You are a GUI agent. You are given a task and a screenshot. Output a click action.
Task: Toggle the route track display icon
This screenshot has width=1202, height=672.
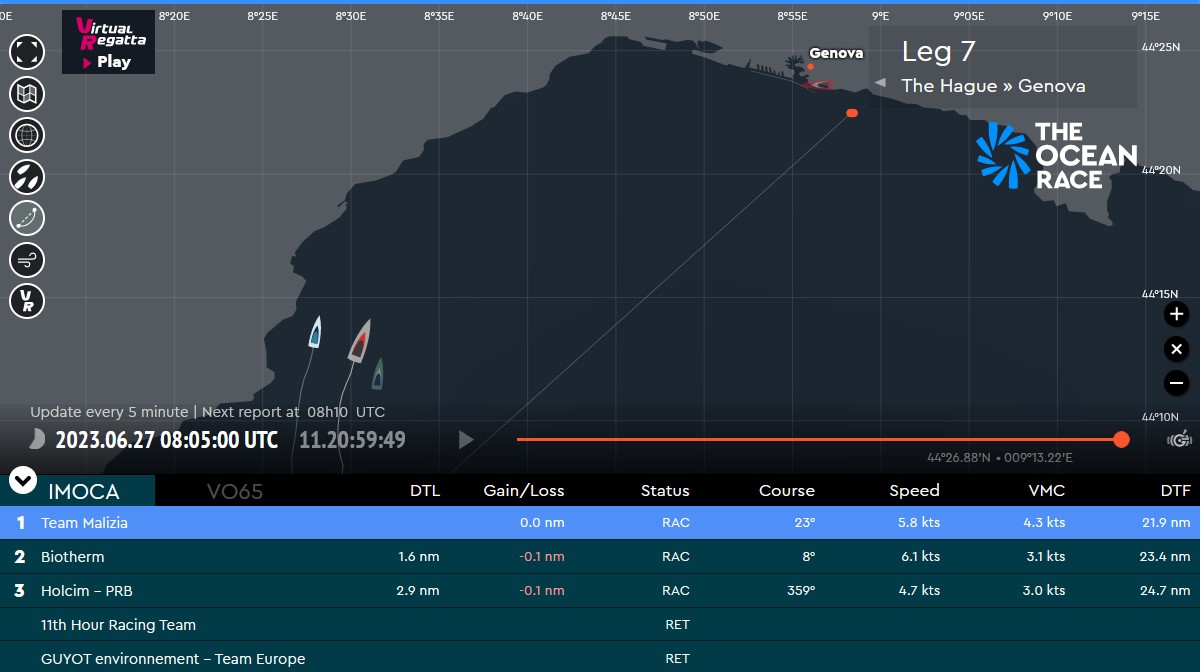coord(27,218)
